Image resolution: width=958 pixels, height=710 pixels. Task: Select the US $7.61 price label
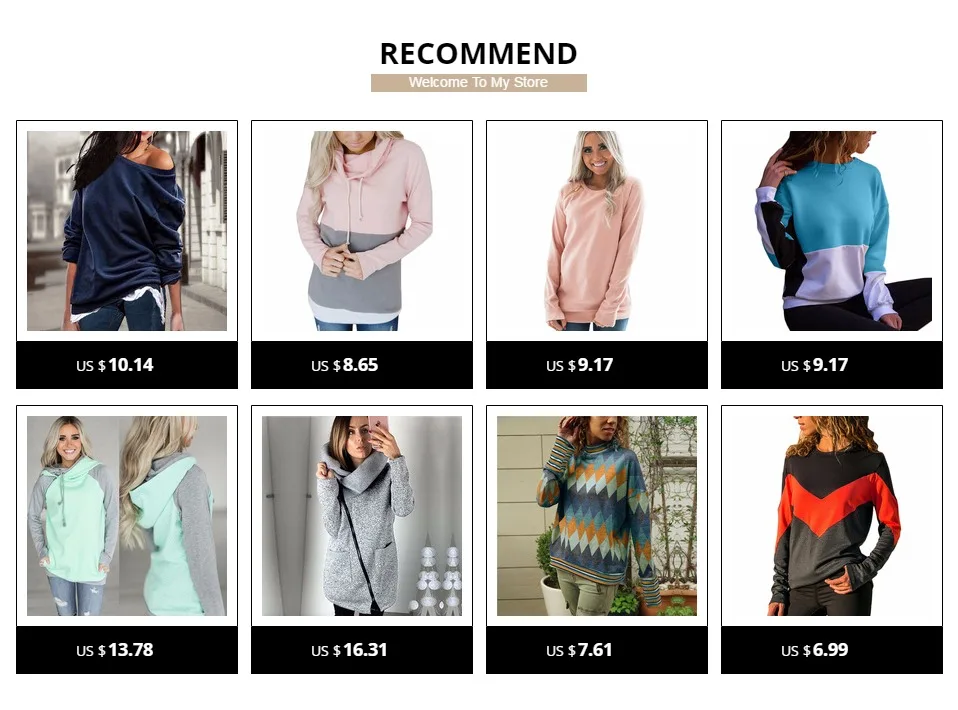click(x=579, y=650)
